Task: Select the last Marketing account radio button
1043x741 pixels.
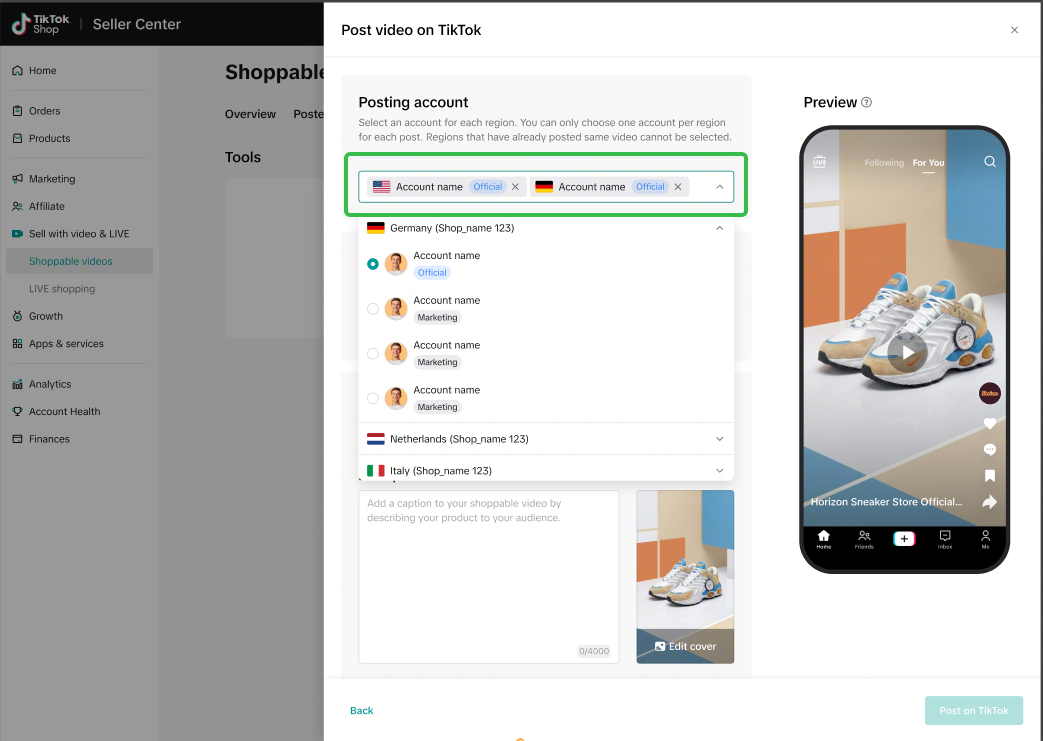Action: click(373, 398)
